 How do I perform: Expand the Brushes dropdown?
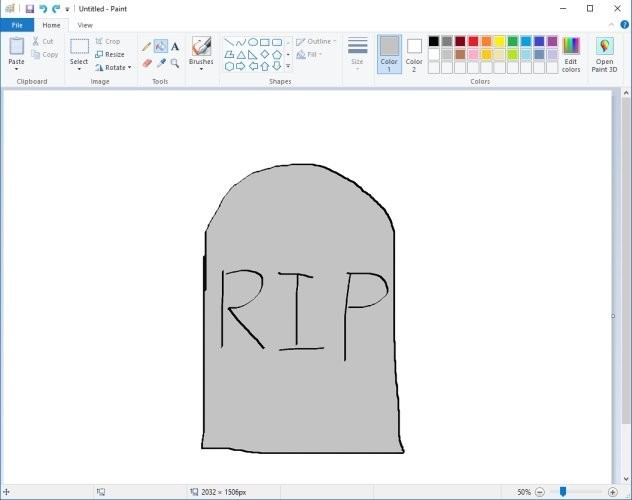(x=201, y=69)
